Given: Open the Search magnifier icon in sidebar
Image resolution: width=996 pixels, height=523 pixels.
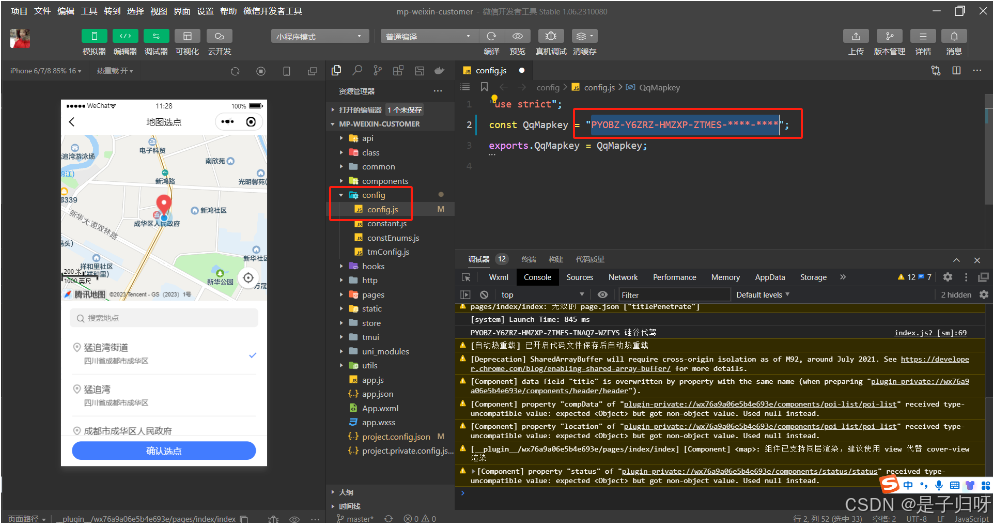Looking at the screenshot, I should pyautogui.click(x=358, y=71).
